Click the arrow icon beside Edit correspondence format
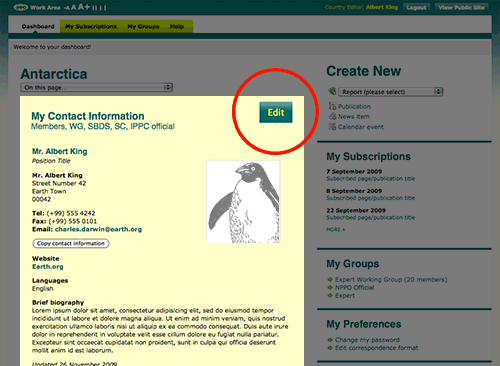The image size is (500, 366). (x=330, y=348)
